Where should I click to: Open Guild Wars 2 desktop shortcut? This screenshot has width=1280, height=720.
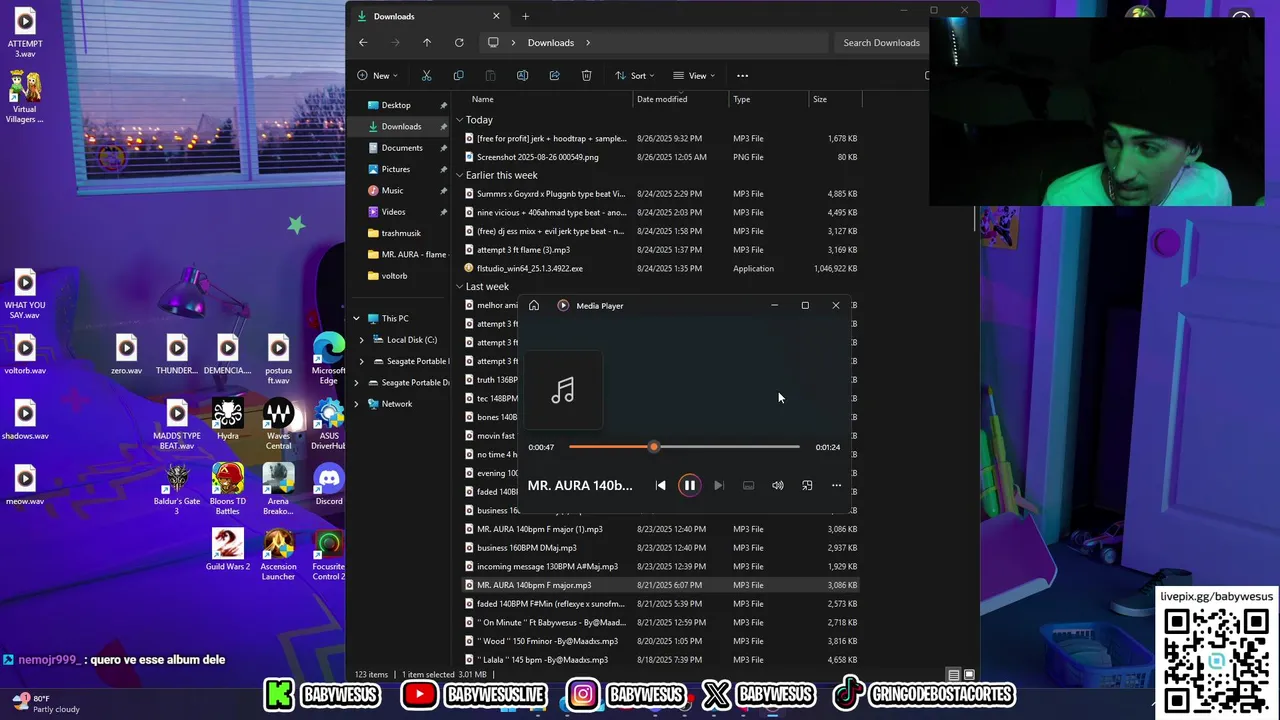(x=227, y=550)
